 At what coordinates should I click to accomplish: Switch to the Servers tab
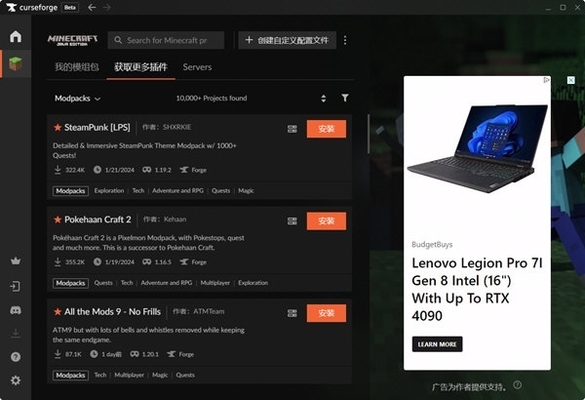tap(197, 67)
